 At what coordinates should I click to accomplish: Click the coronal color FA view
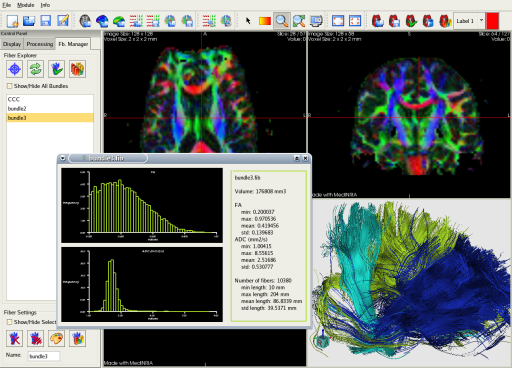(410, 114)
